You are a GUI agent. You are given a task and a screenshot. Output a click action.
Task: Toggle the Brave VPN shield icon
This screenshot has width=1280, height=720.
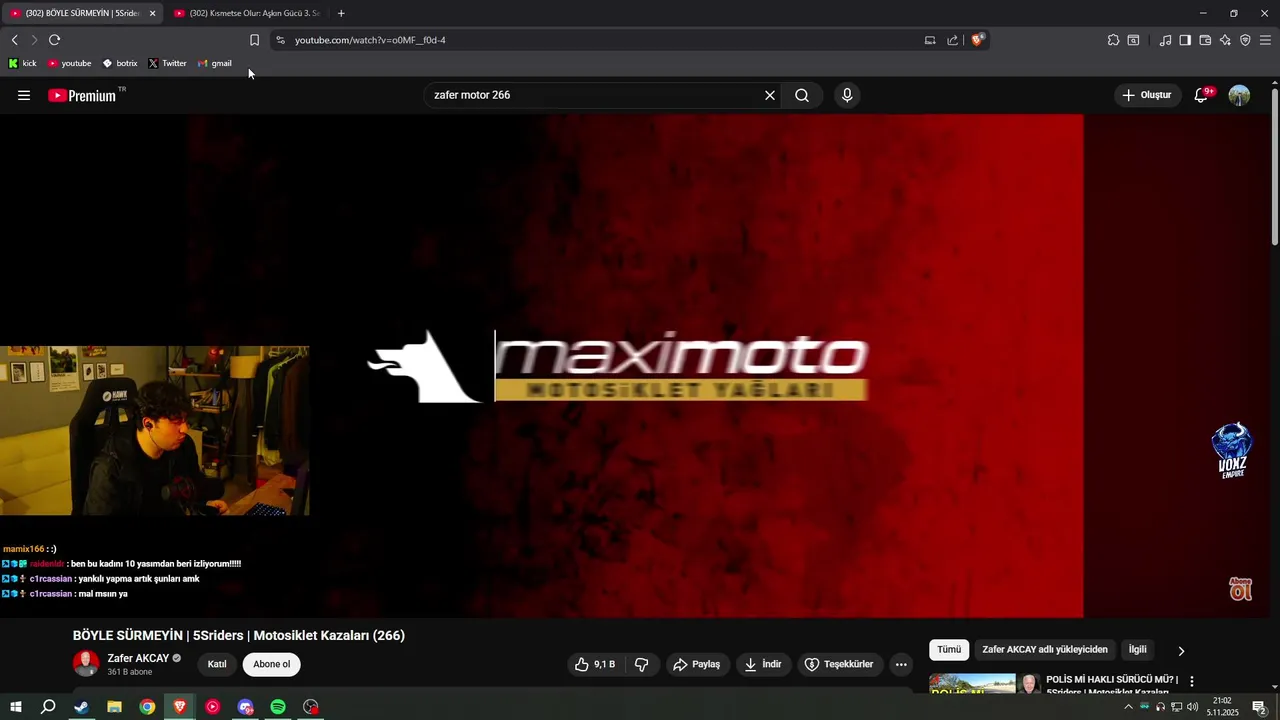pos(1245,40)
